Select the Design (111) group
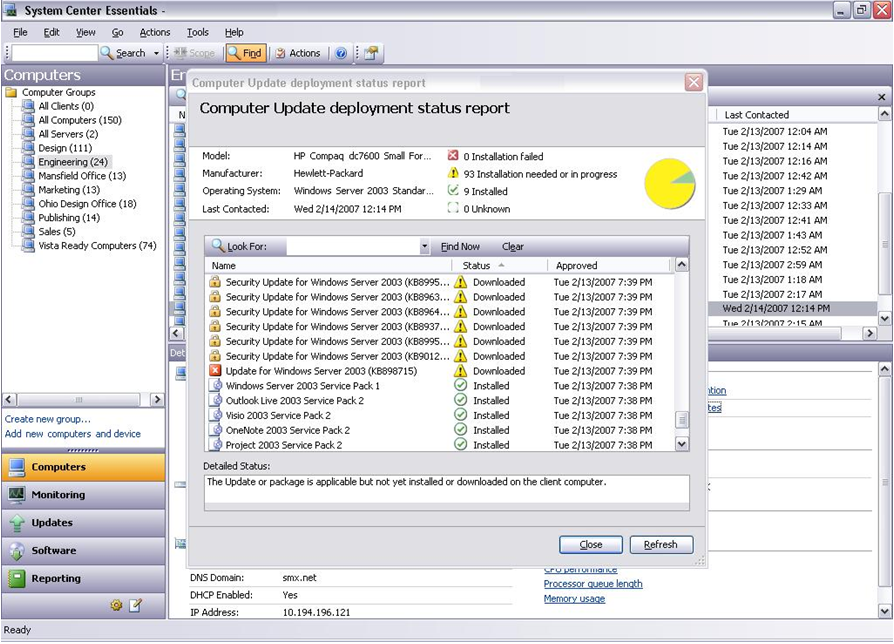This screenshot has height=644, width=894. point(65,148)
